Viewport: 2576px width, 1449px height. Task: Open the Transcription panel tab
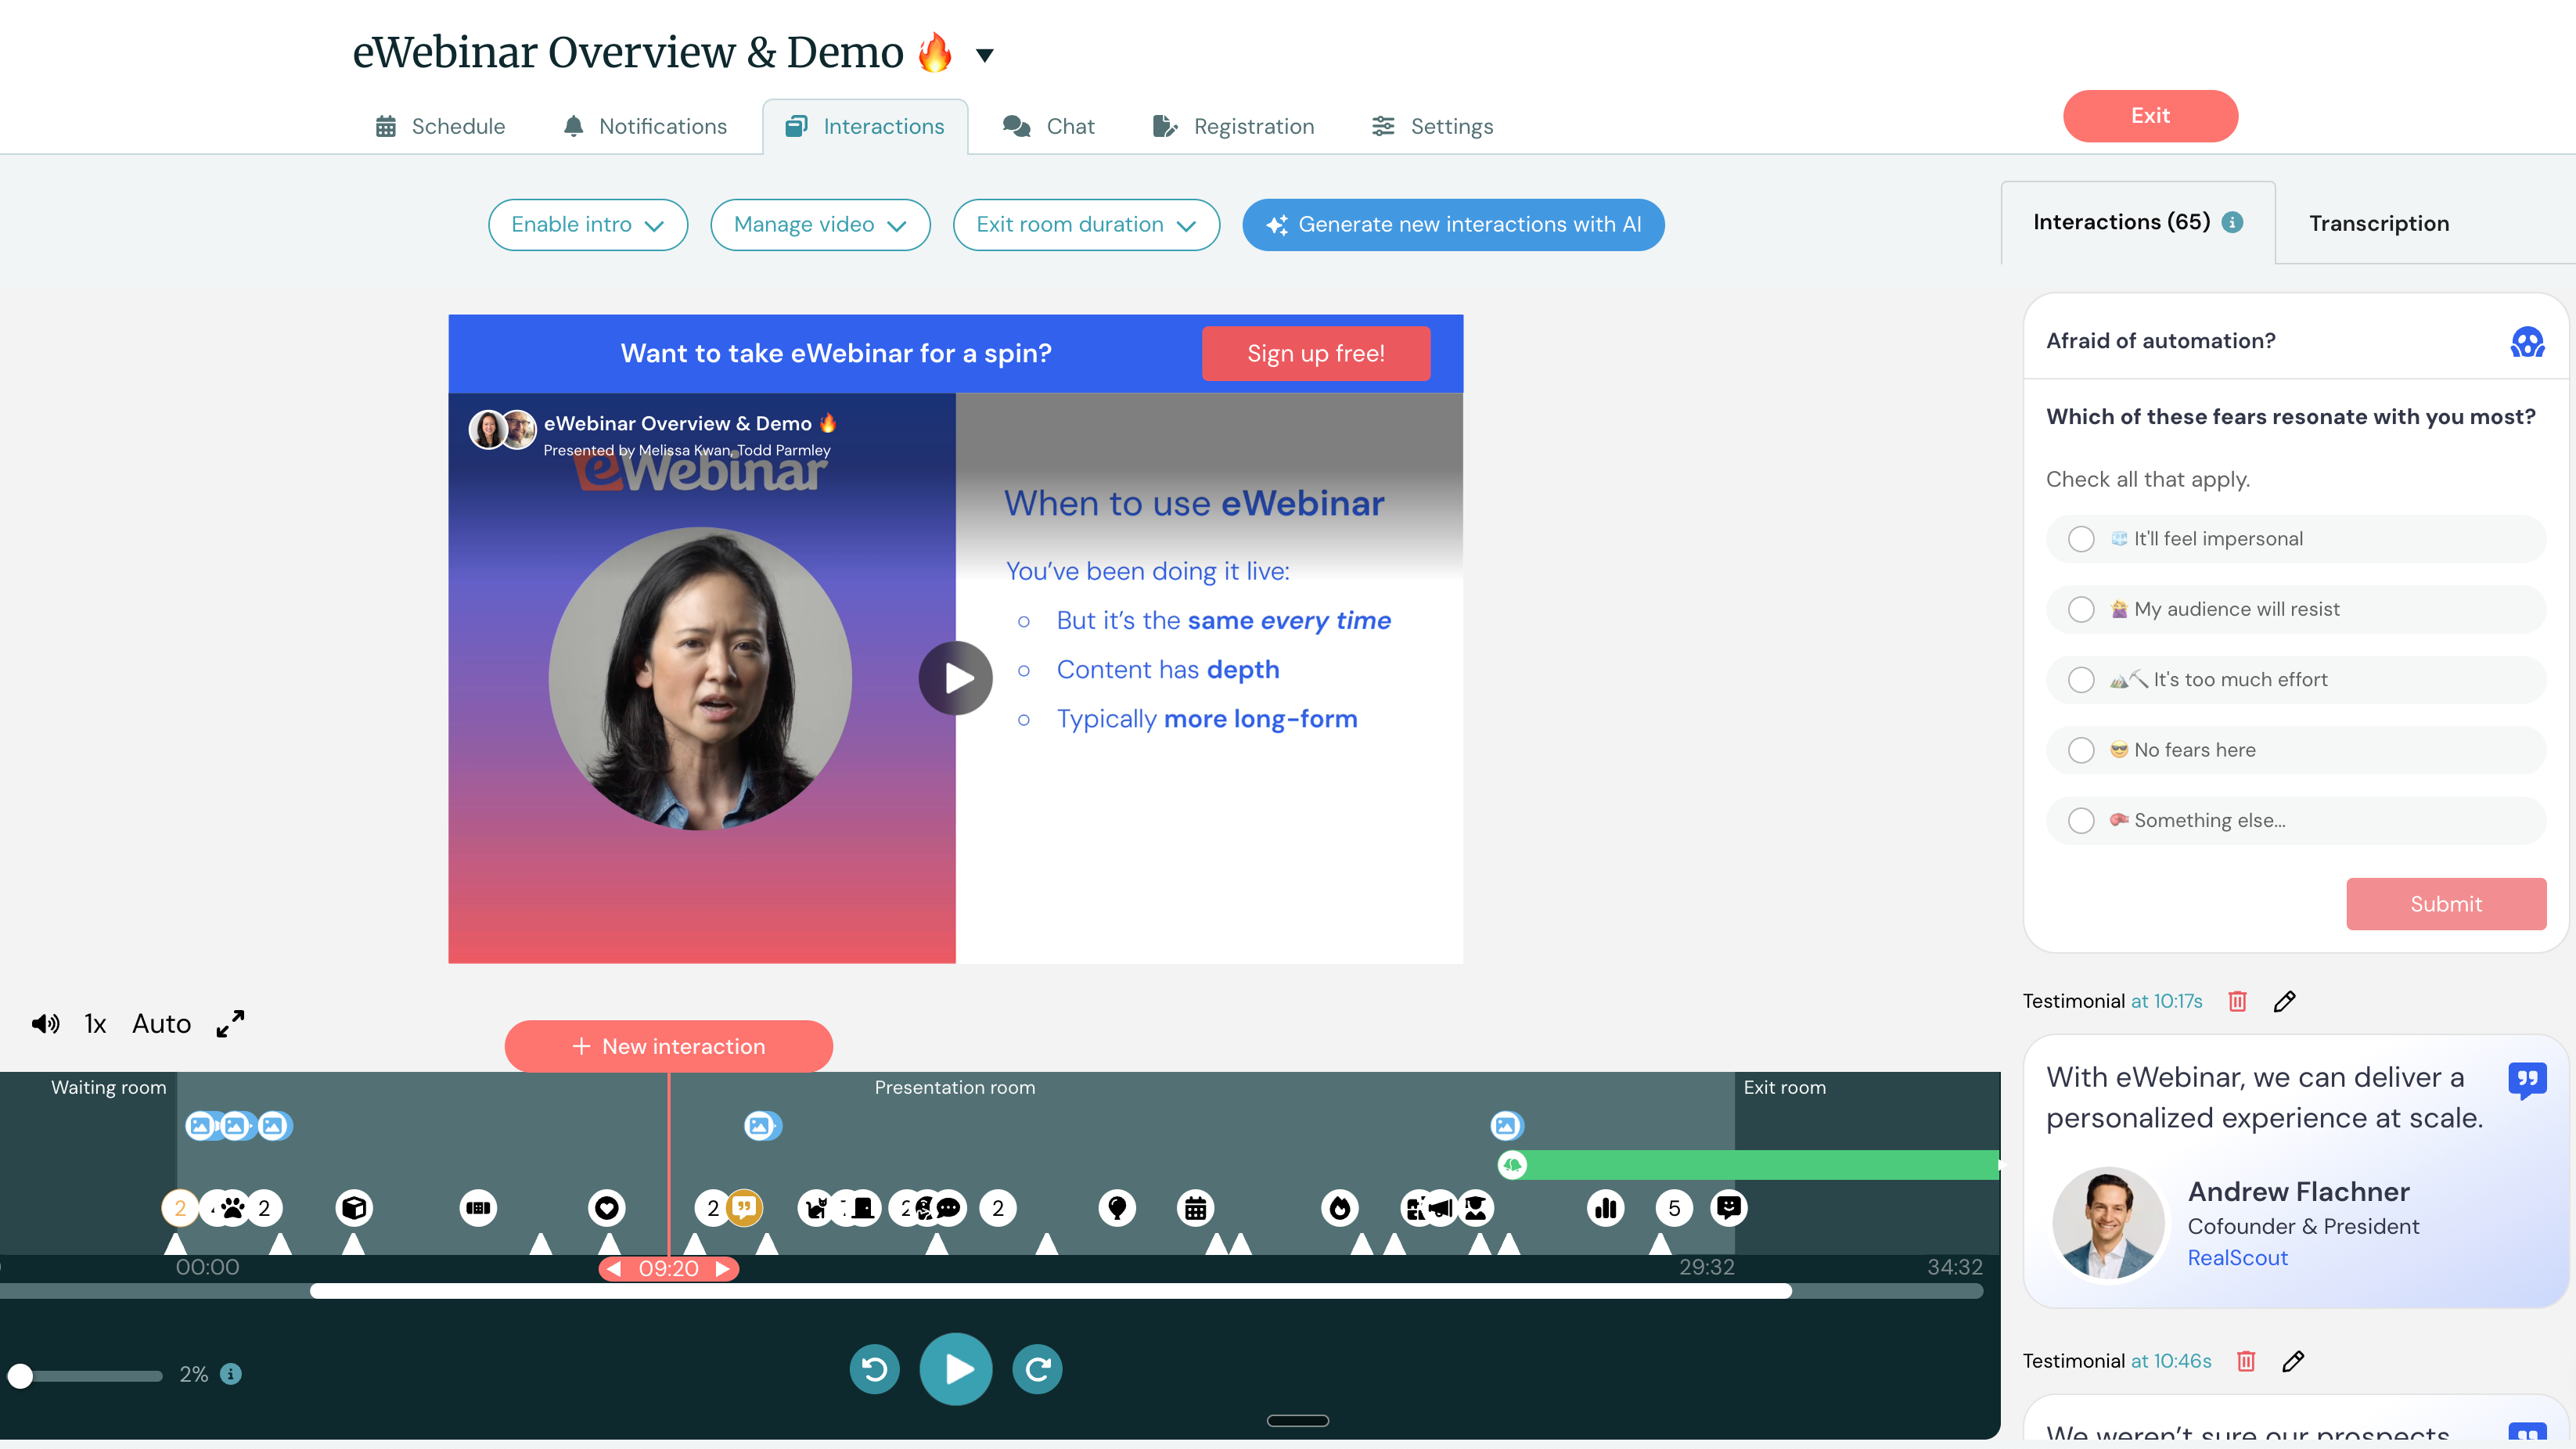(2379, 224)
